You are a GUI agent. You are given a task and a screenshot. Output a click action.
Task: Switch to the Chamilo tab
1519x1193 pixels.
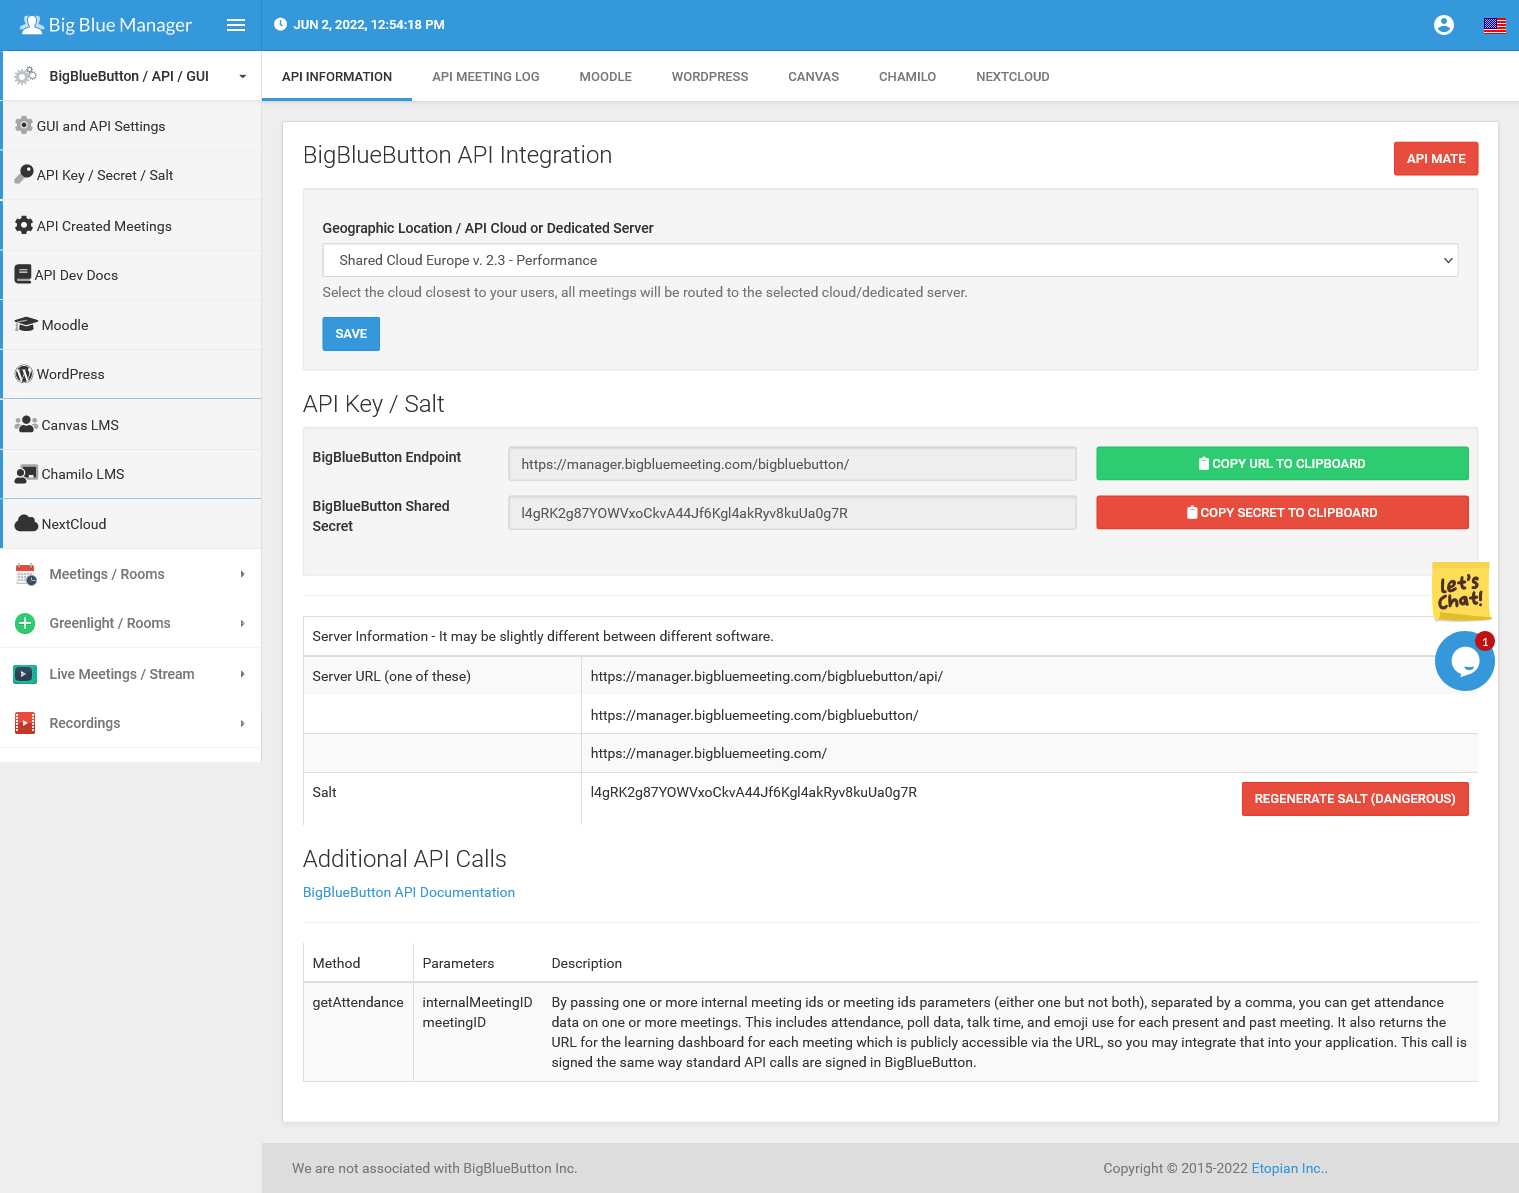tap(908, 76)
